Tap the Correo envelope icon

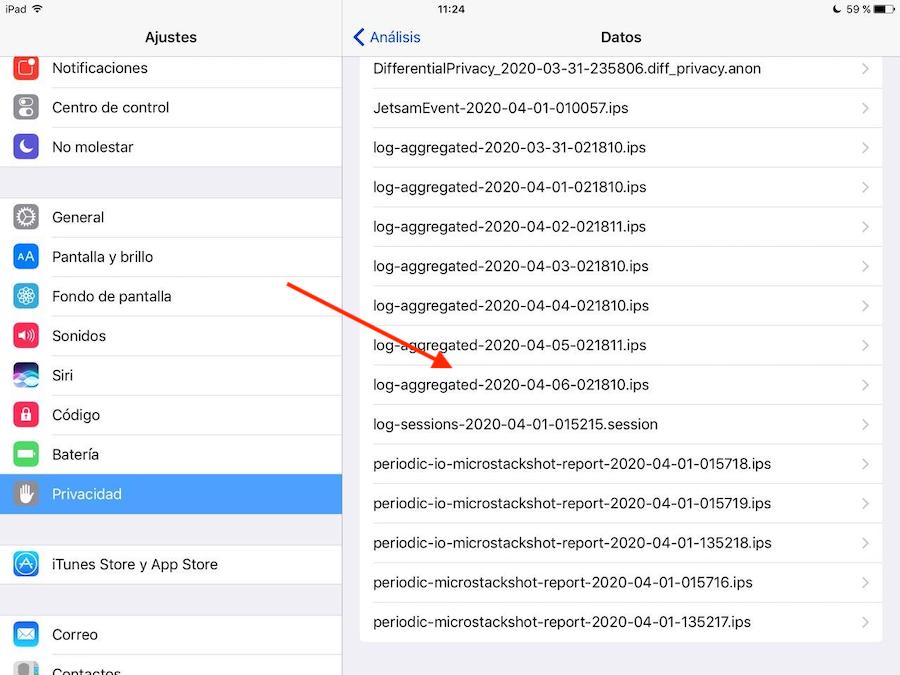(26, 634)
